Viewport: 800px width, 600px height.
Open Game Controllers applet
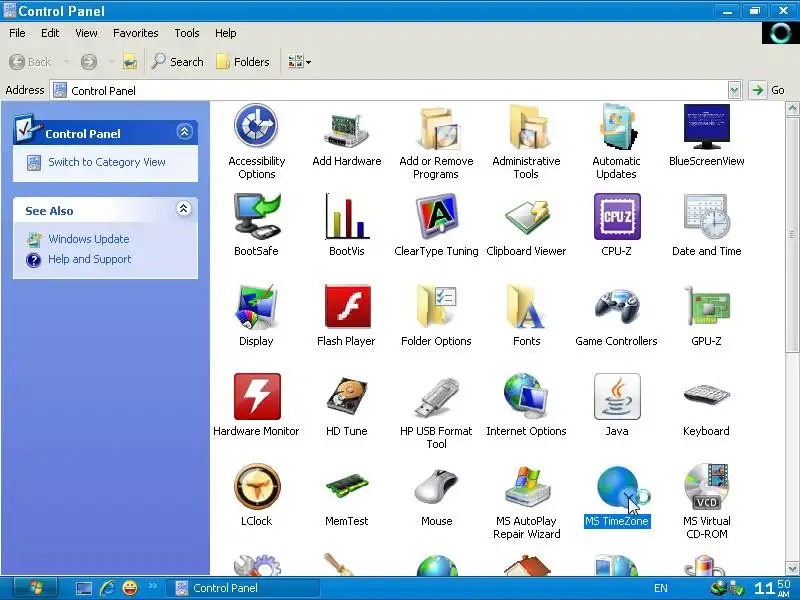pos(616,315)
